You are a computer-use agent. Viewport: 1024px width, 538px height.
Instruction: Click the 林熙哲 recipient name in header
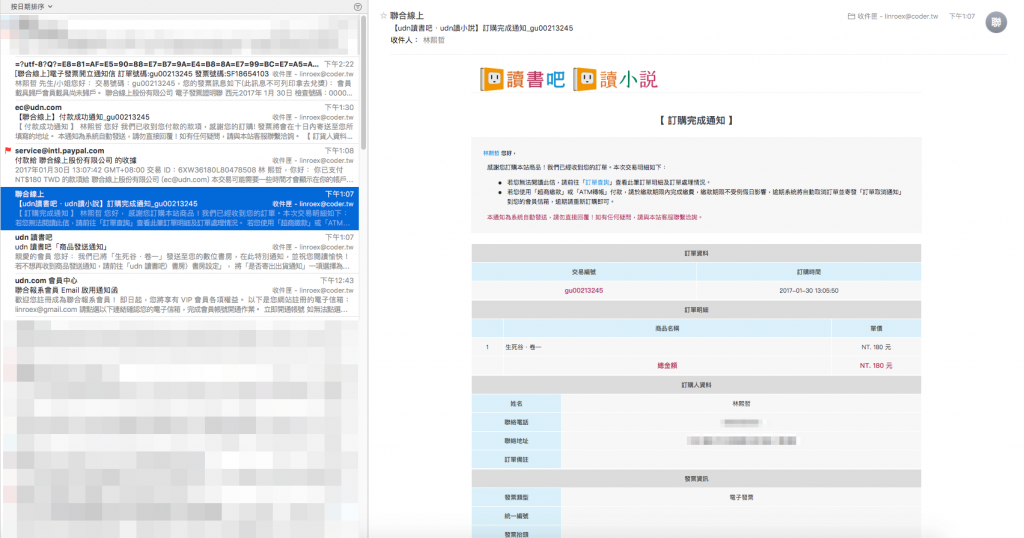pos(434,40)
